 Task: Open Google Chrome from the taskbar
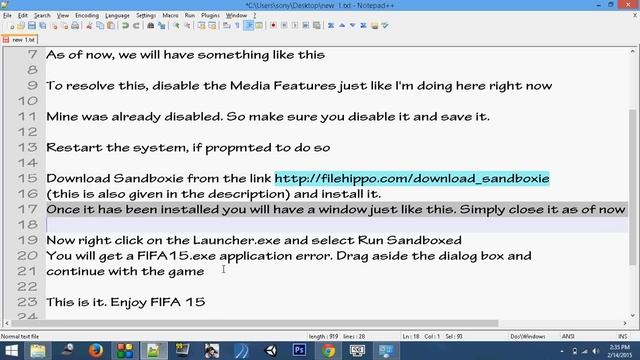(328, 351)
